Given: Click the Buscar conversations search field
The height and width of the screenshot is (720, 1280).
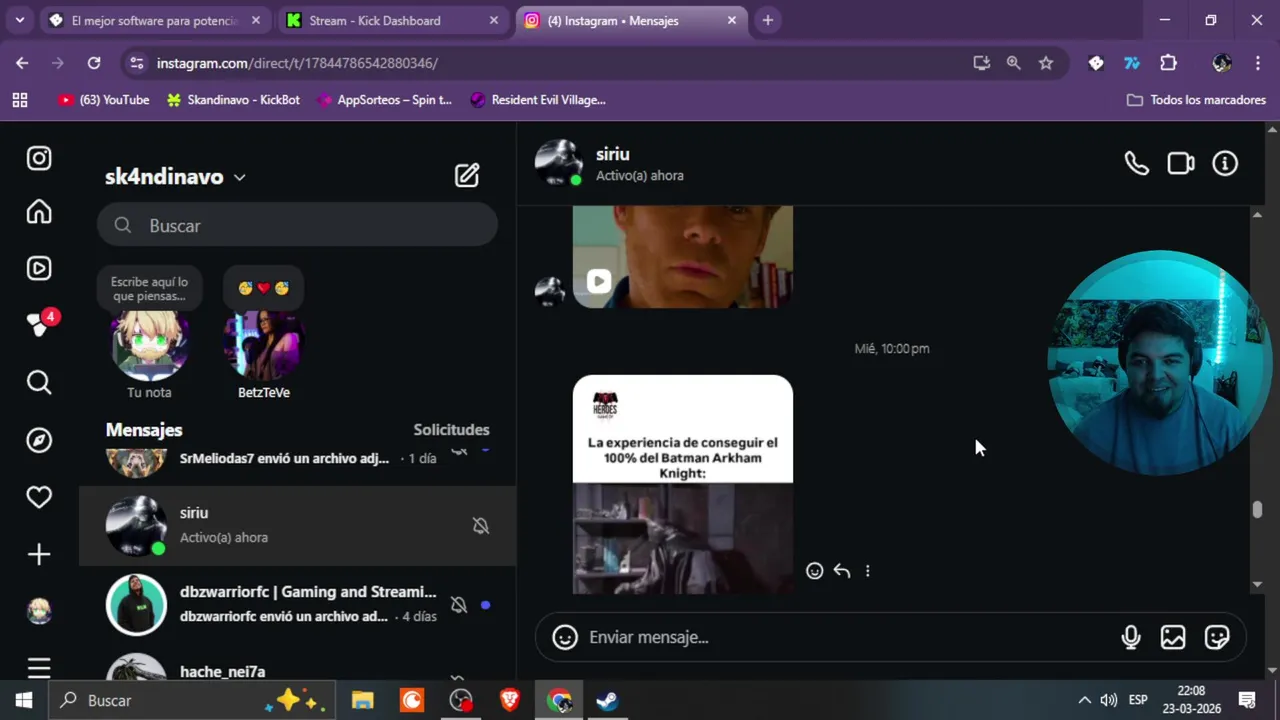Looking at the screenshot, I should [297, 226].
